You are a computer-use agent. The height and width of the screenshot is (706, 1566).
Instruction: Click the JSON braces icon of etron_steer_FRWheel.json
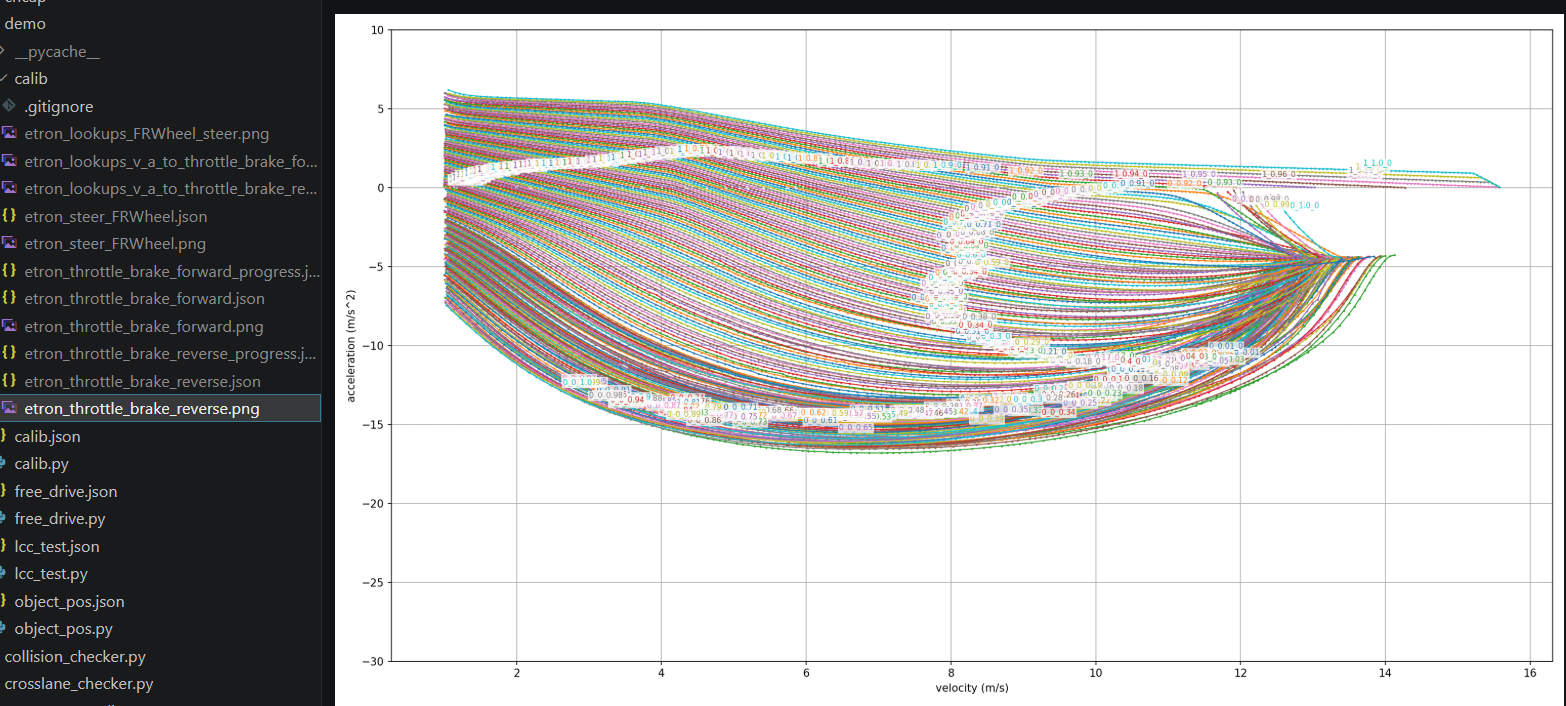point(9,216)
